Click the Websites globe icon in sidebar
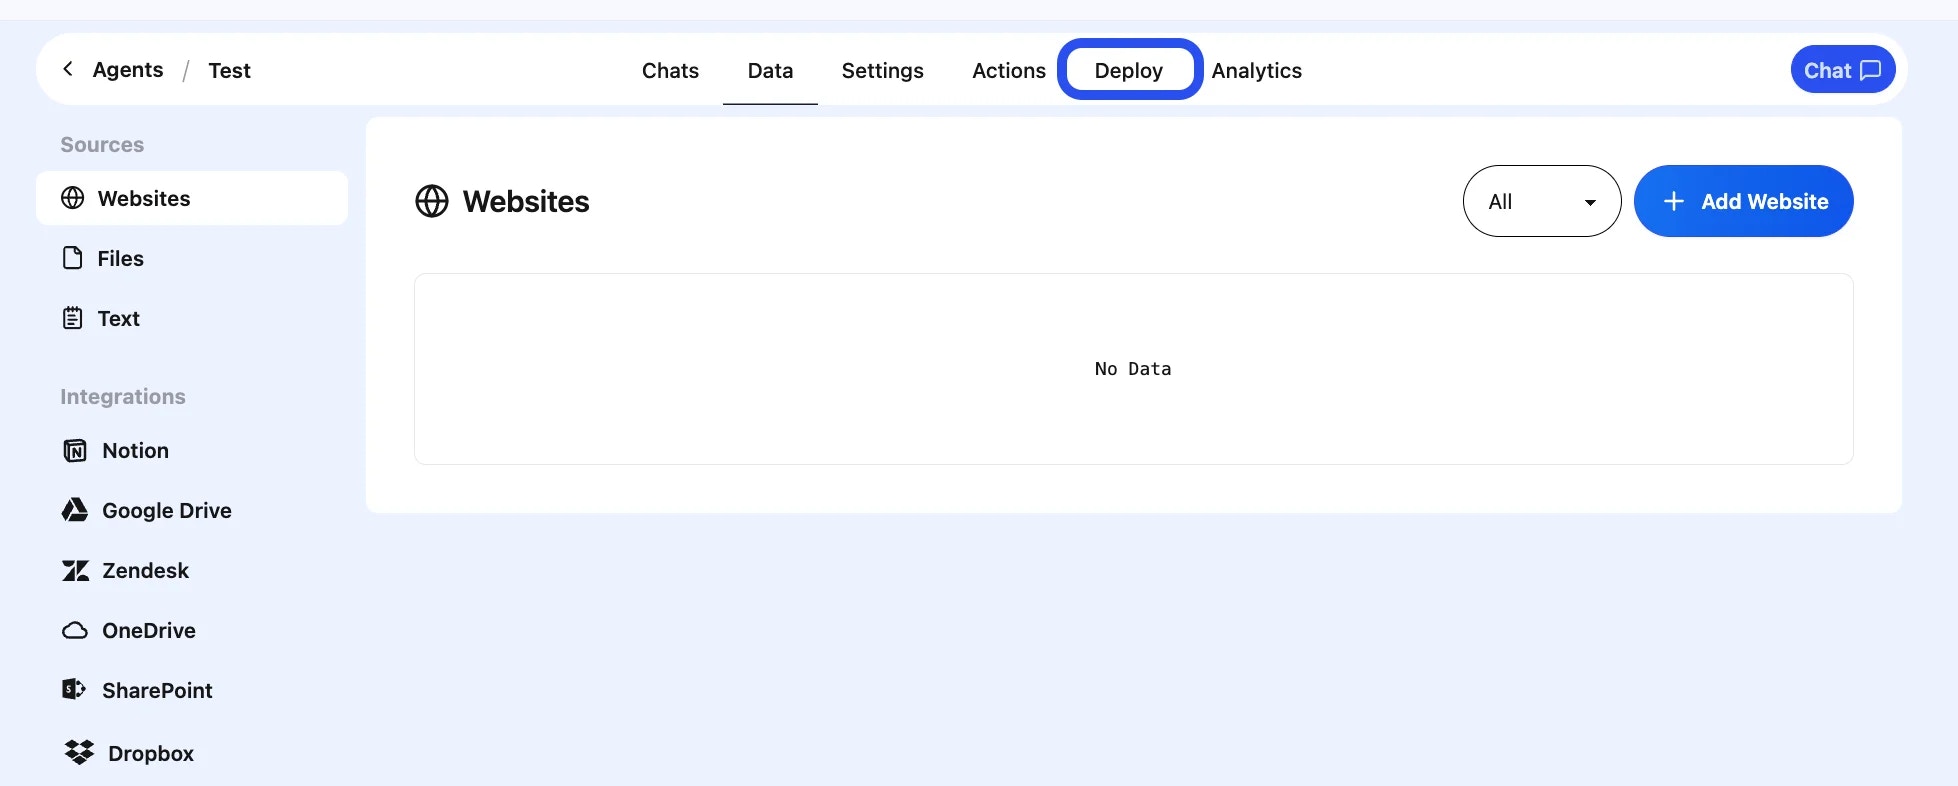1958x786 pixels. tap(73, 198)
